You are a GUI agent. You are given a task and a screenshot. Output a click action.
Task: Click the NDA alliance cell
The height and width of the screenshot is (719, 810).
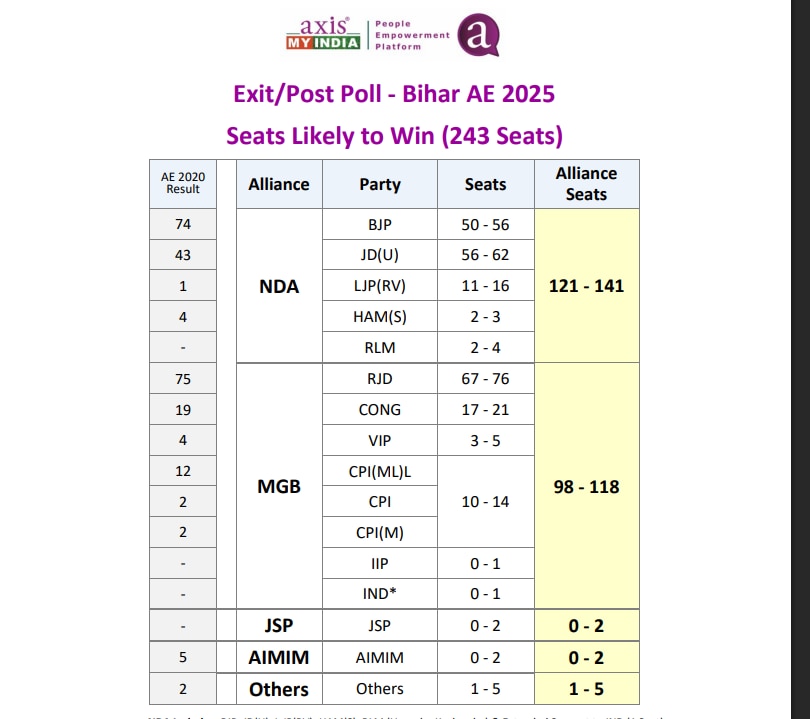pos(279,286)
